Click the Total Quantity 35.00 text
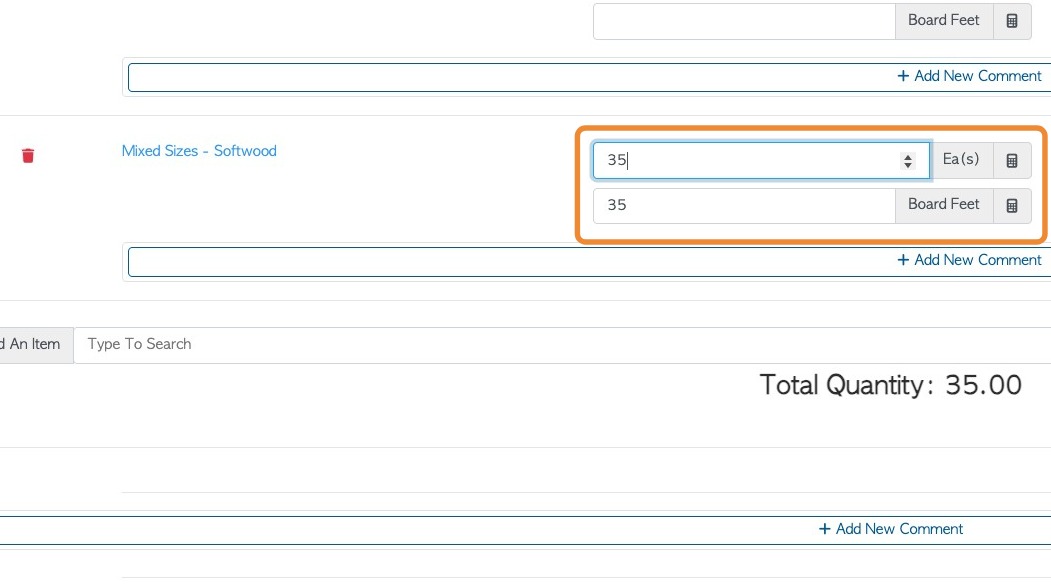 pos(890,385)
